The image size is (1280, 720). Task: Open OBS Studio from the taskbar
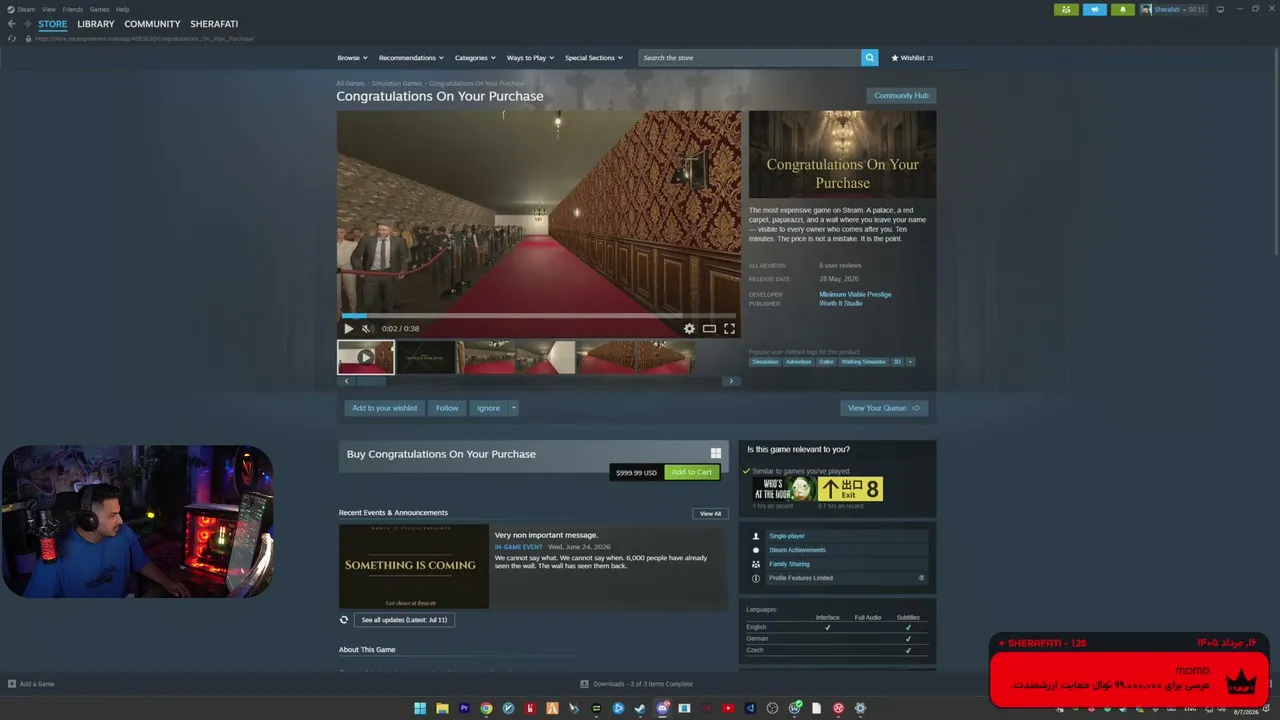(x=772, y=709)
